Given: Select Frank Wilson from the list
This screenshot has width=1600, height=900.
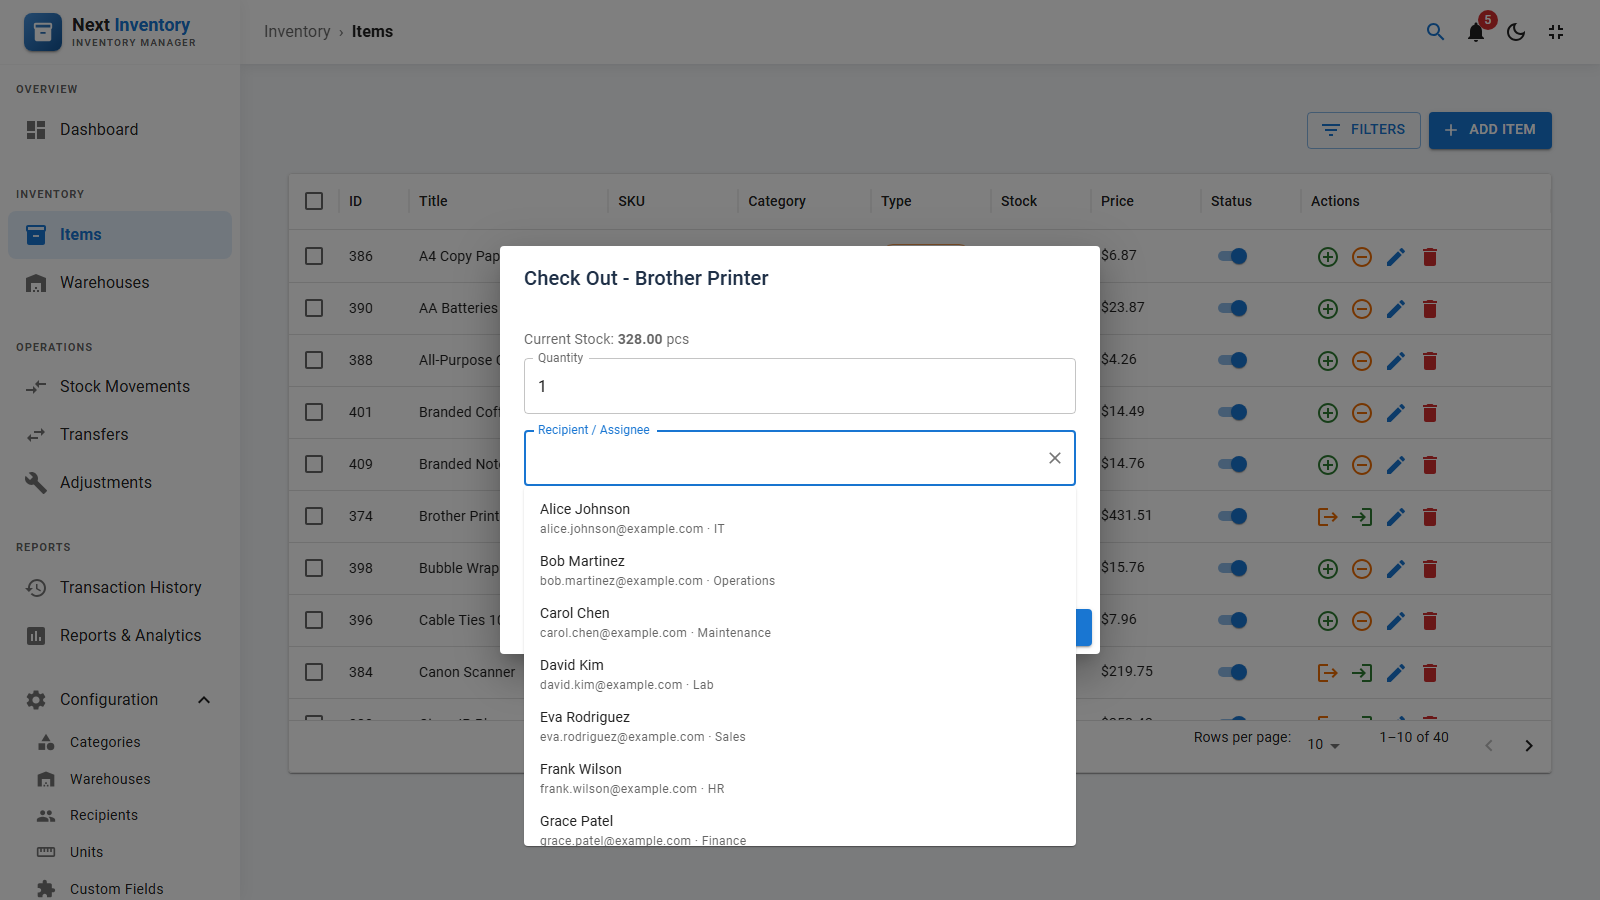Looking at the screenshot, I should [800, 778].
